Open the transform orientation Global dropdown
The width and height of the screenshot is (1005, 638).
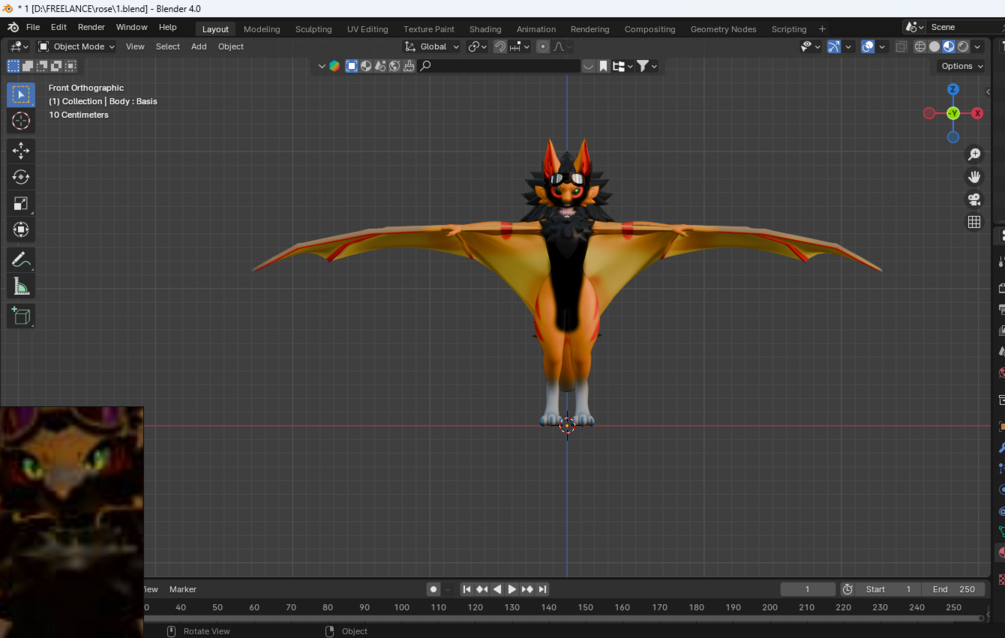[x=432, y=46]
